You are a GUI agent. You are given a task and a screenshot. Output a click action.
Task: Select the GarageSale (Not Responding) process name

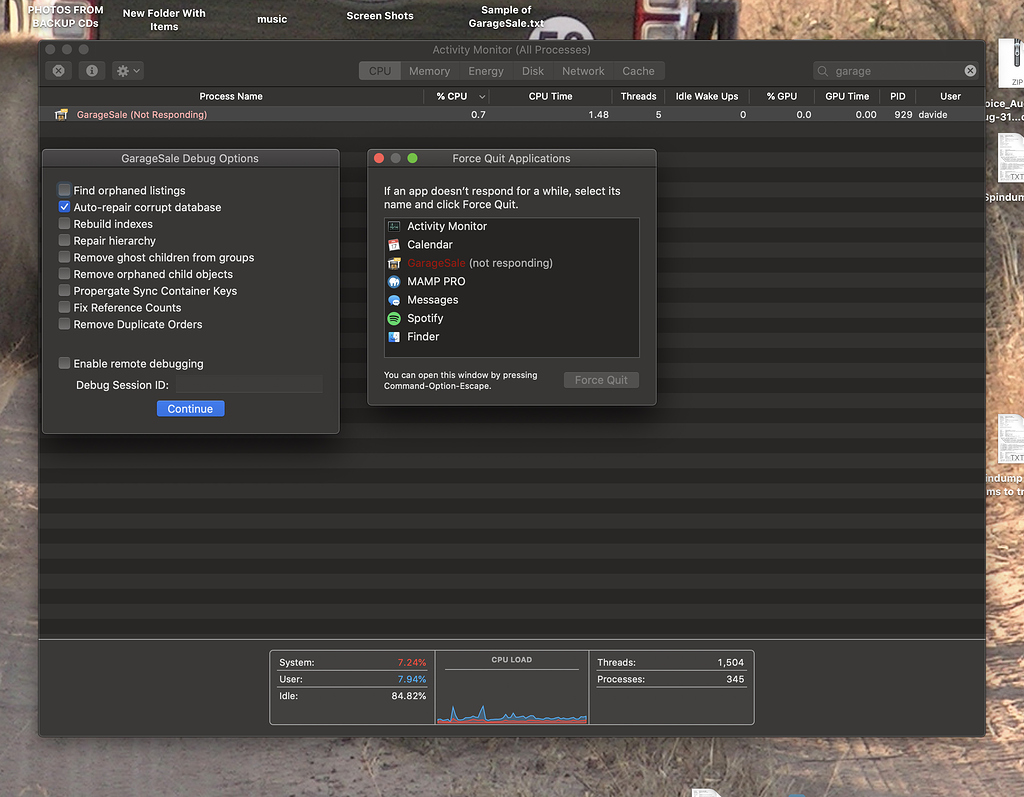pos(142,115)
